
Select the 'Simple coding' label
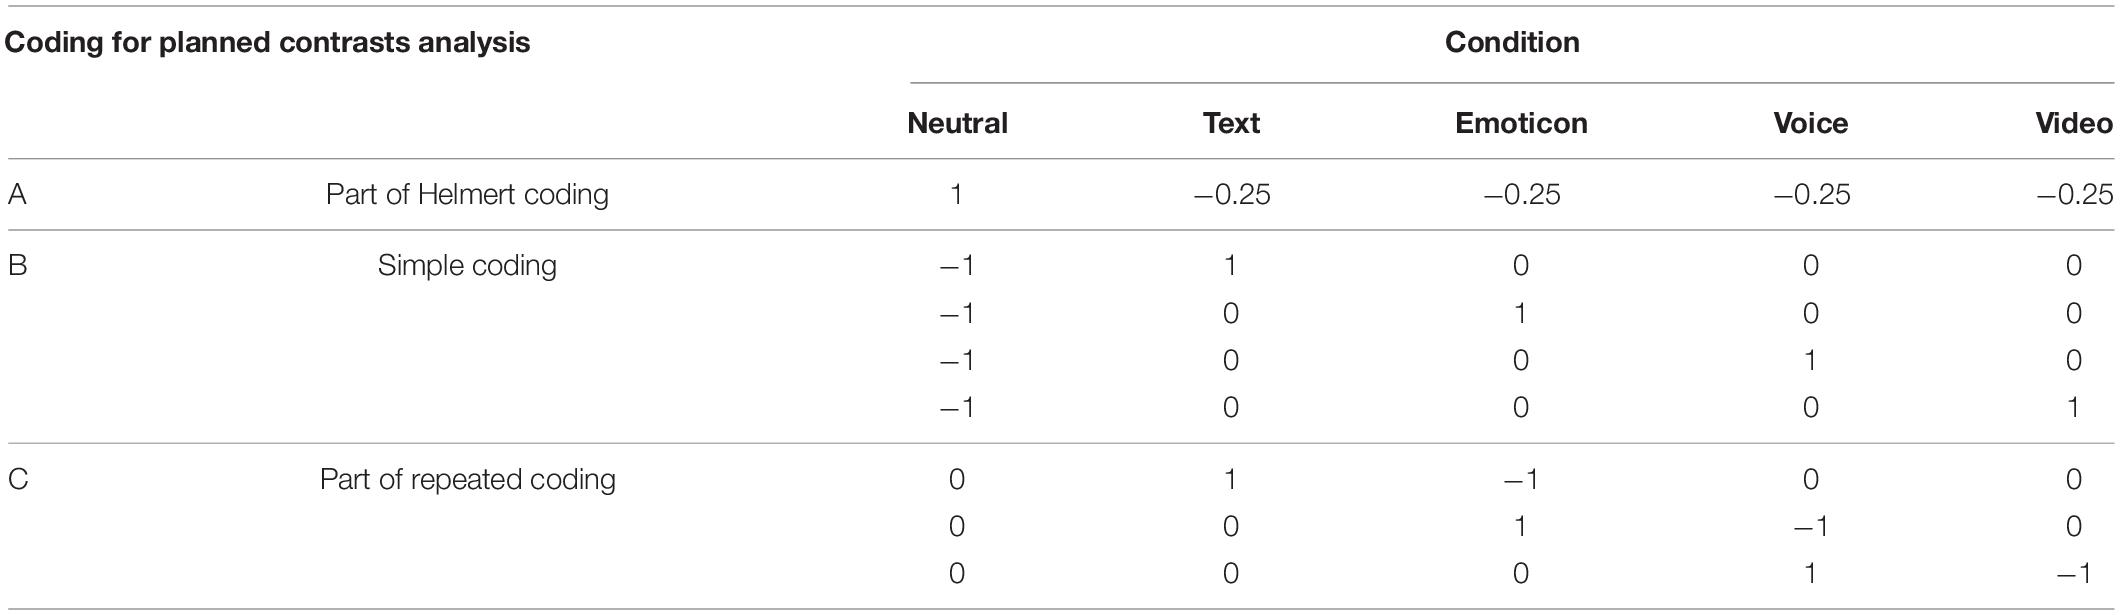(x=467, y=266)
